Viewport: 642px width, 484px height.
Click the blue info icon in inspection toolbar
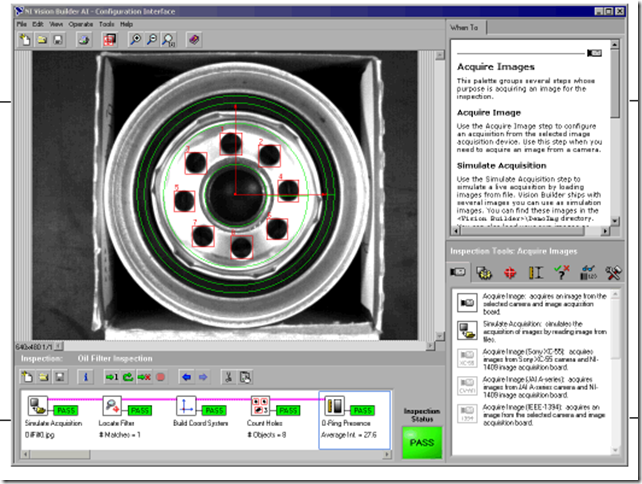coord(86,377)
